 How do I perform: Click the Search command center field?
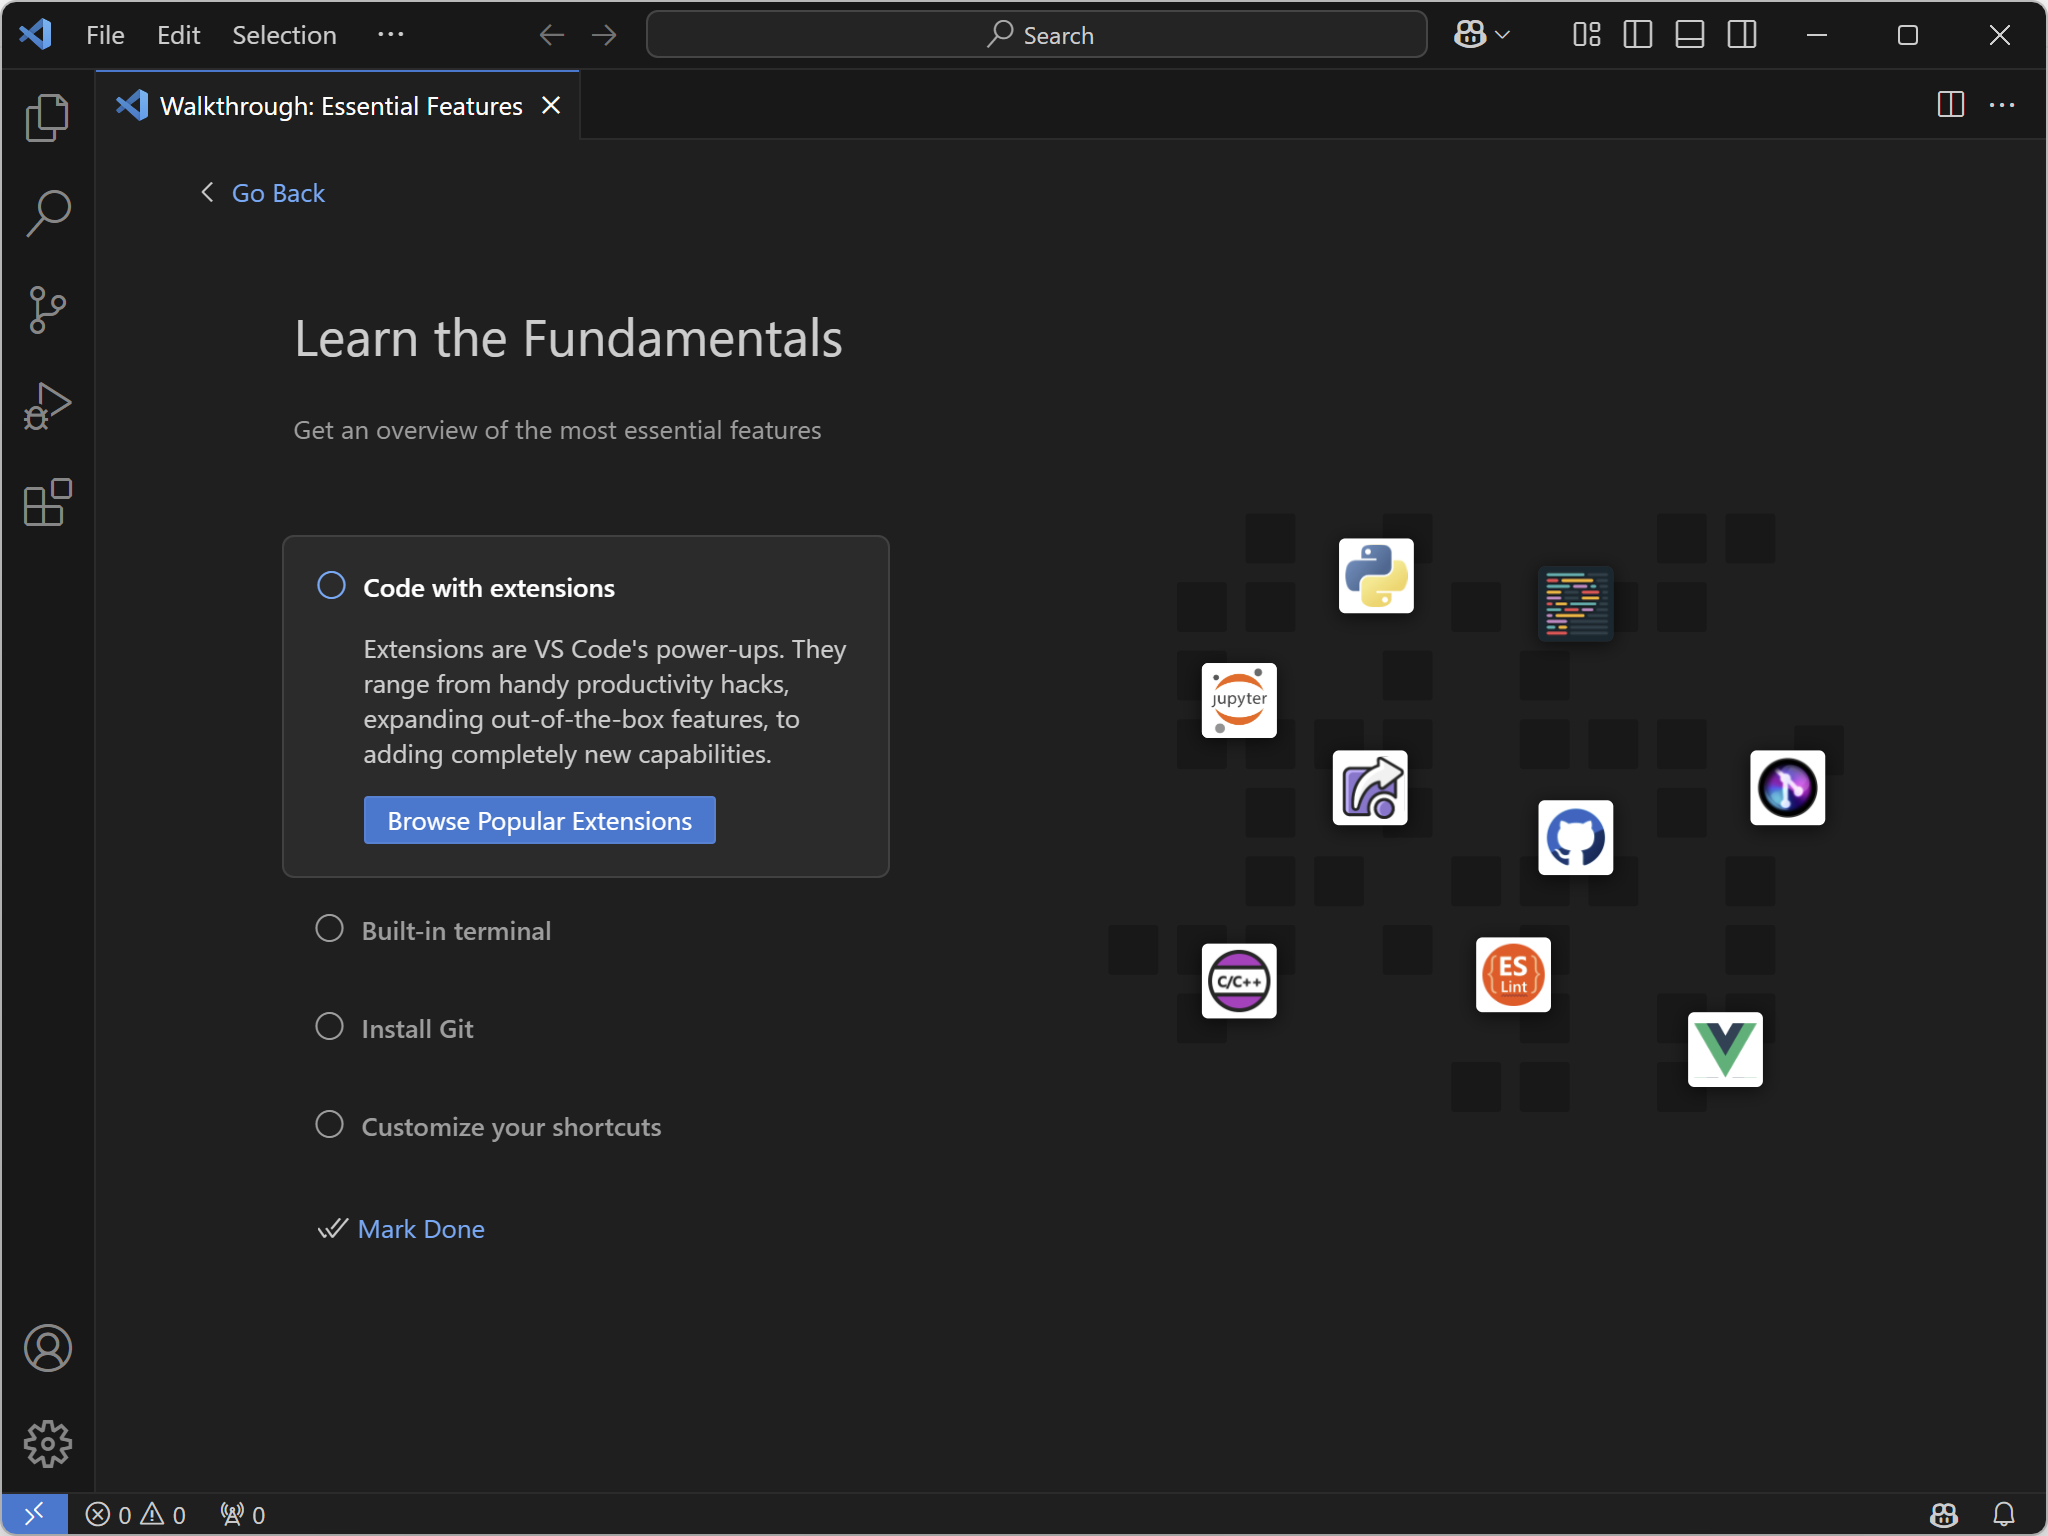point(1036,35)
